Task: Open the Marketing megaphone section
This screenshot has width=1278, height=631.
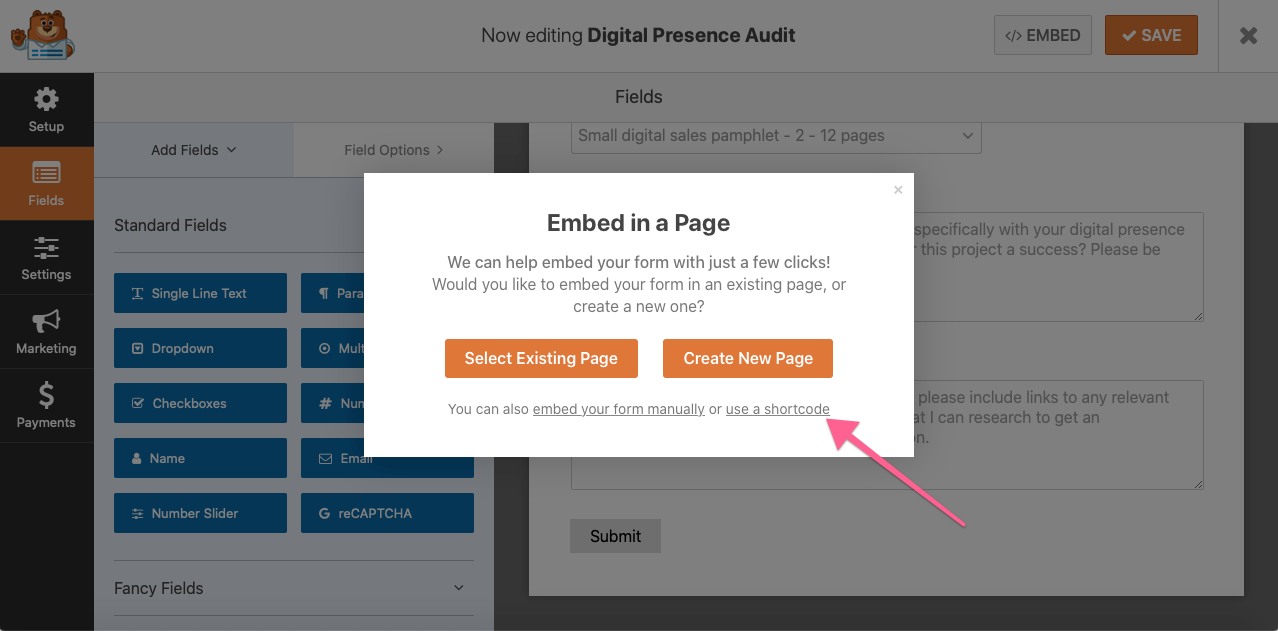Action: 46,332
